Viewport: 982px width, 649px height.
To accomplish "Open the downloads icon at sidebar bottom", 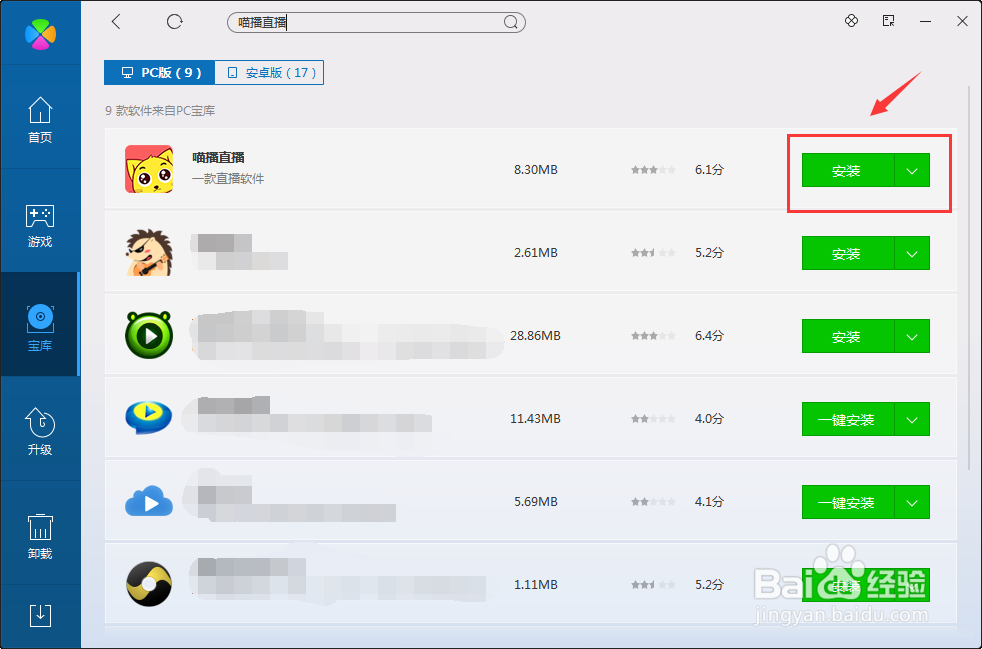I will [x=40, y=616].
